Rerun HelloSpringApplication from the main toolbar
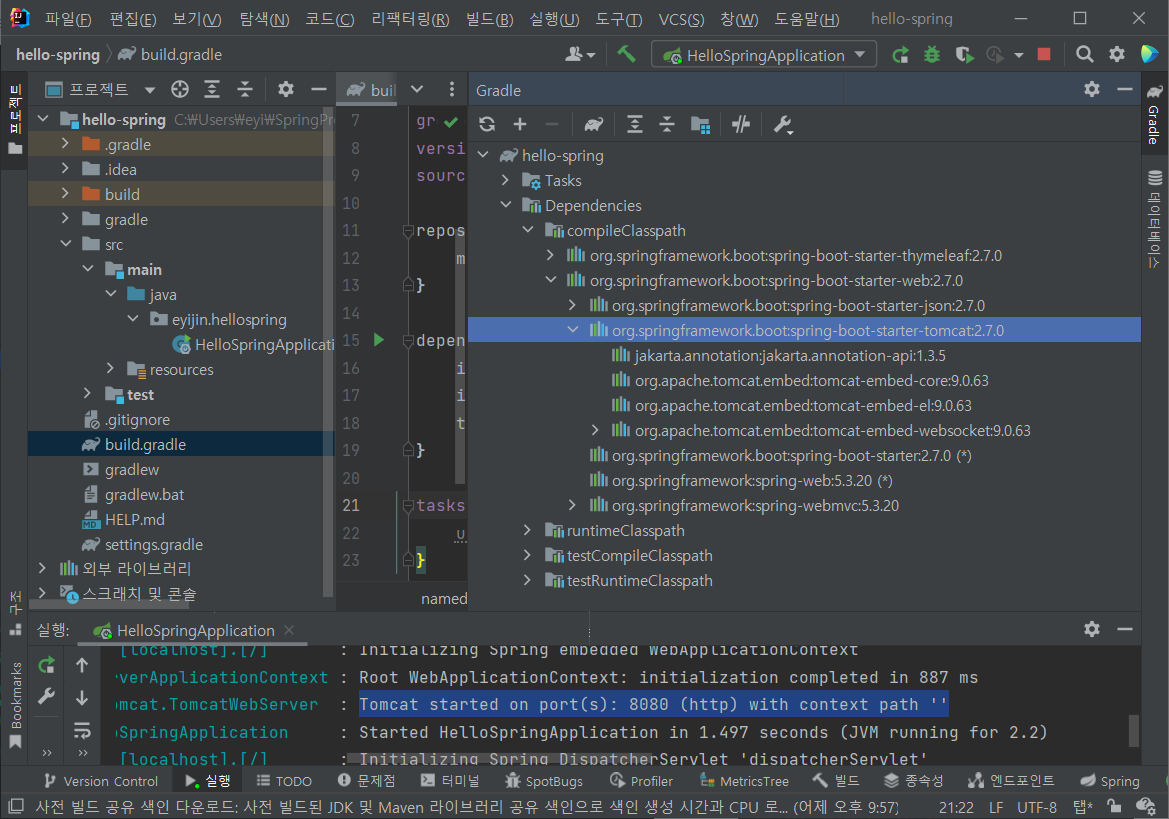 click(900, 54)
